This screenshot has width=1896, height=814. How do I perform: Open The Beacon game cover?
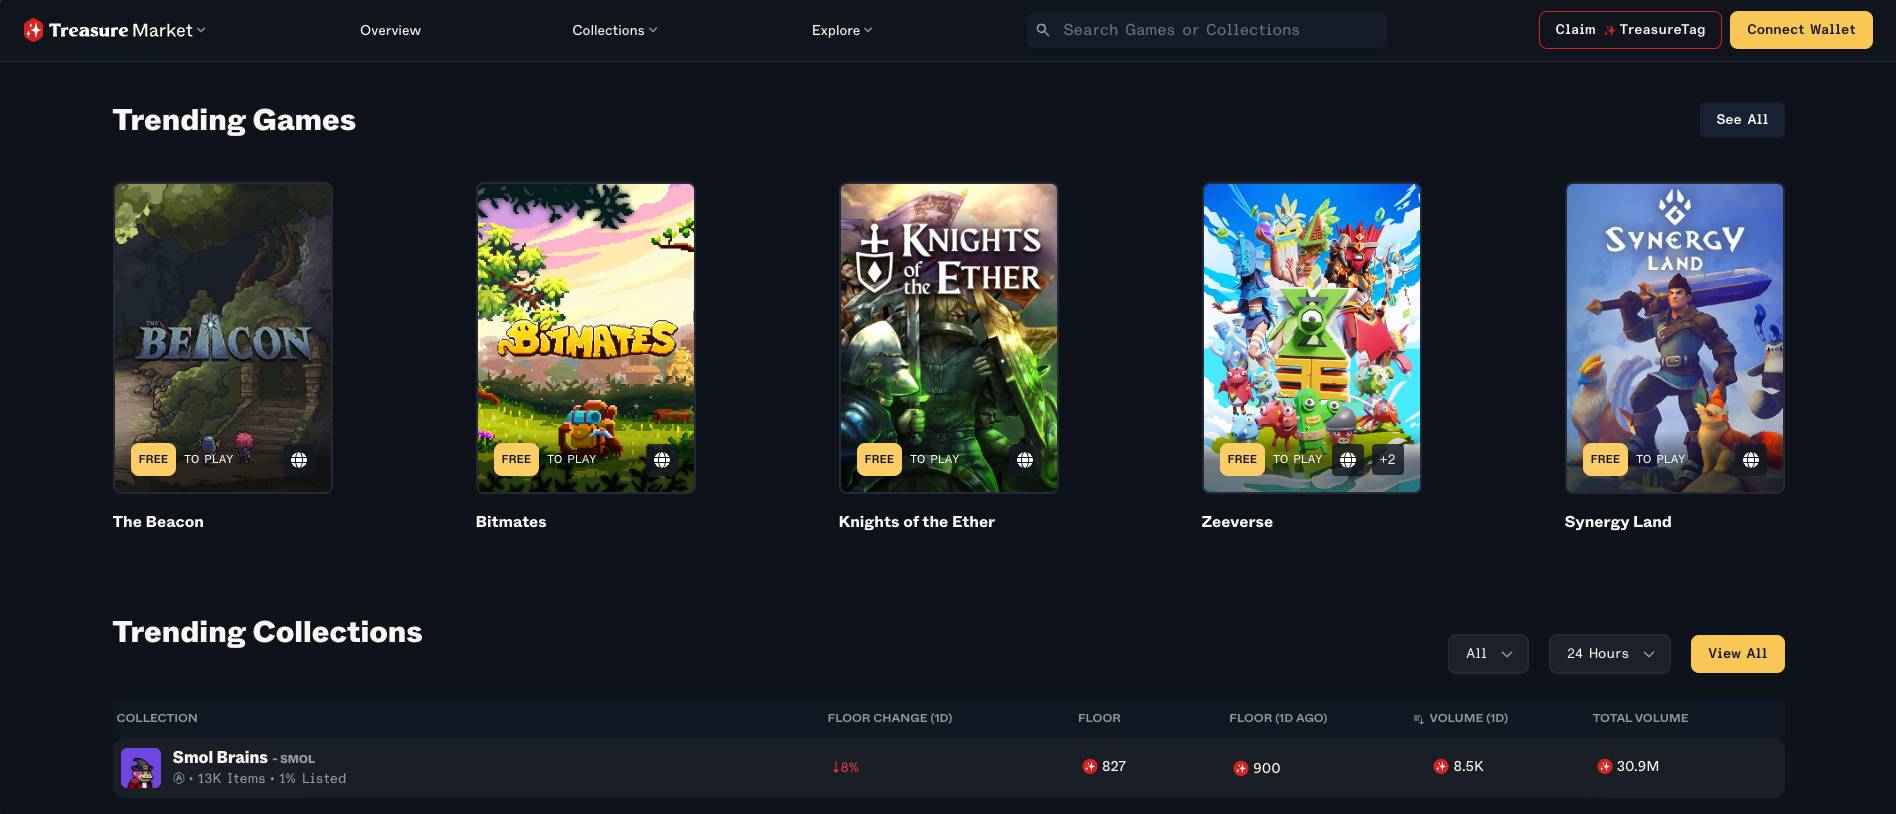(x=223, y=338)
